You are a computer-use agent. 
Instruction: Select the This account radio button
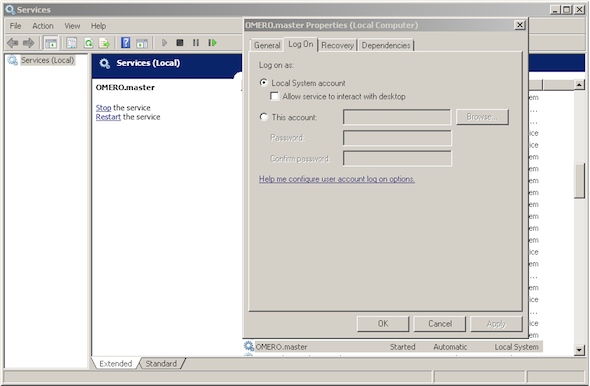(264, 117)
